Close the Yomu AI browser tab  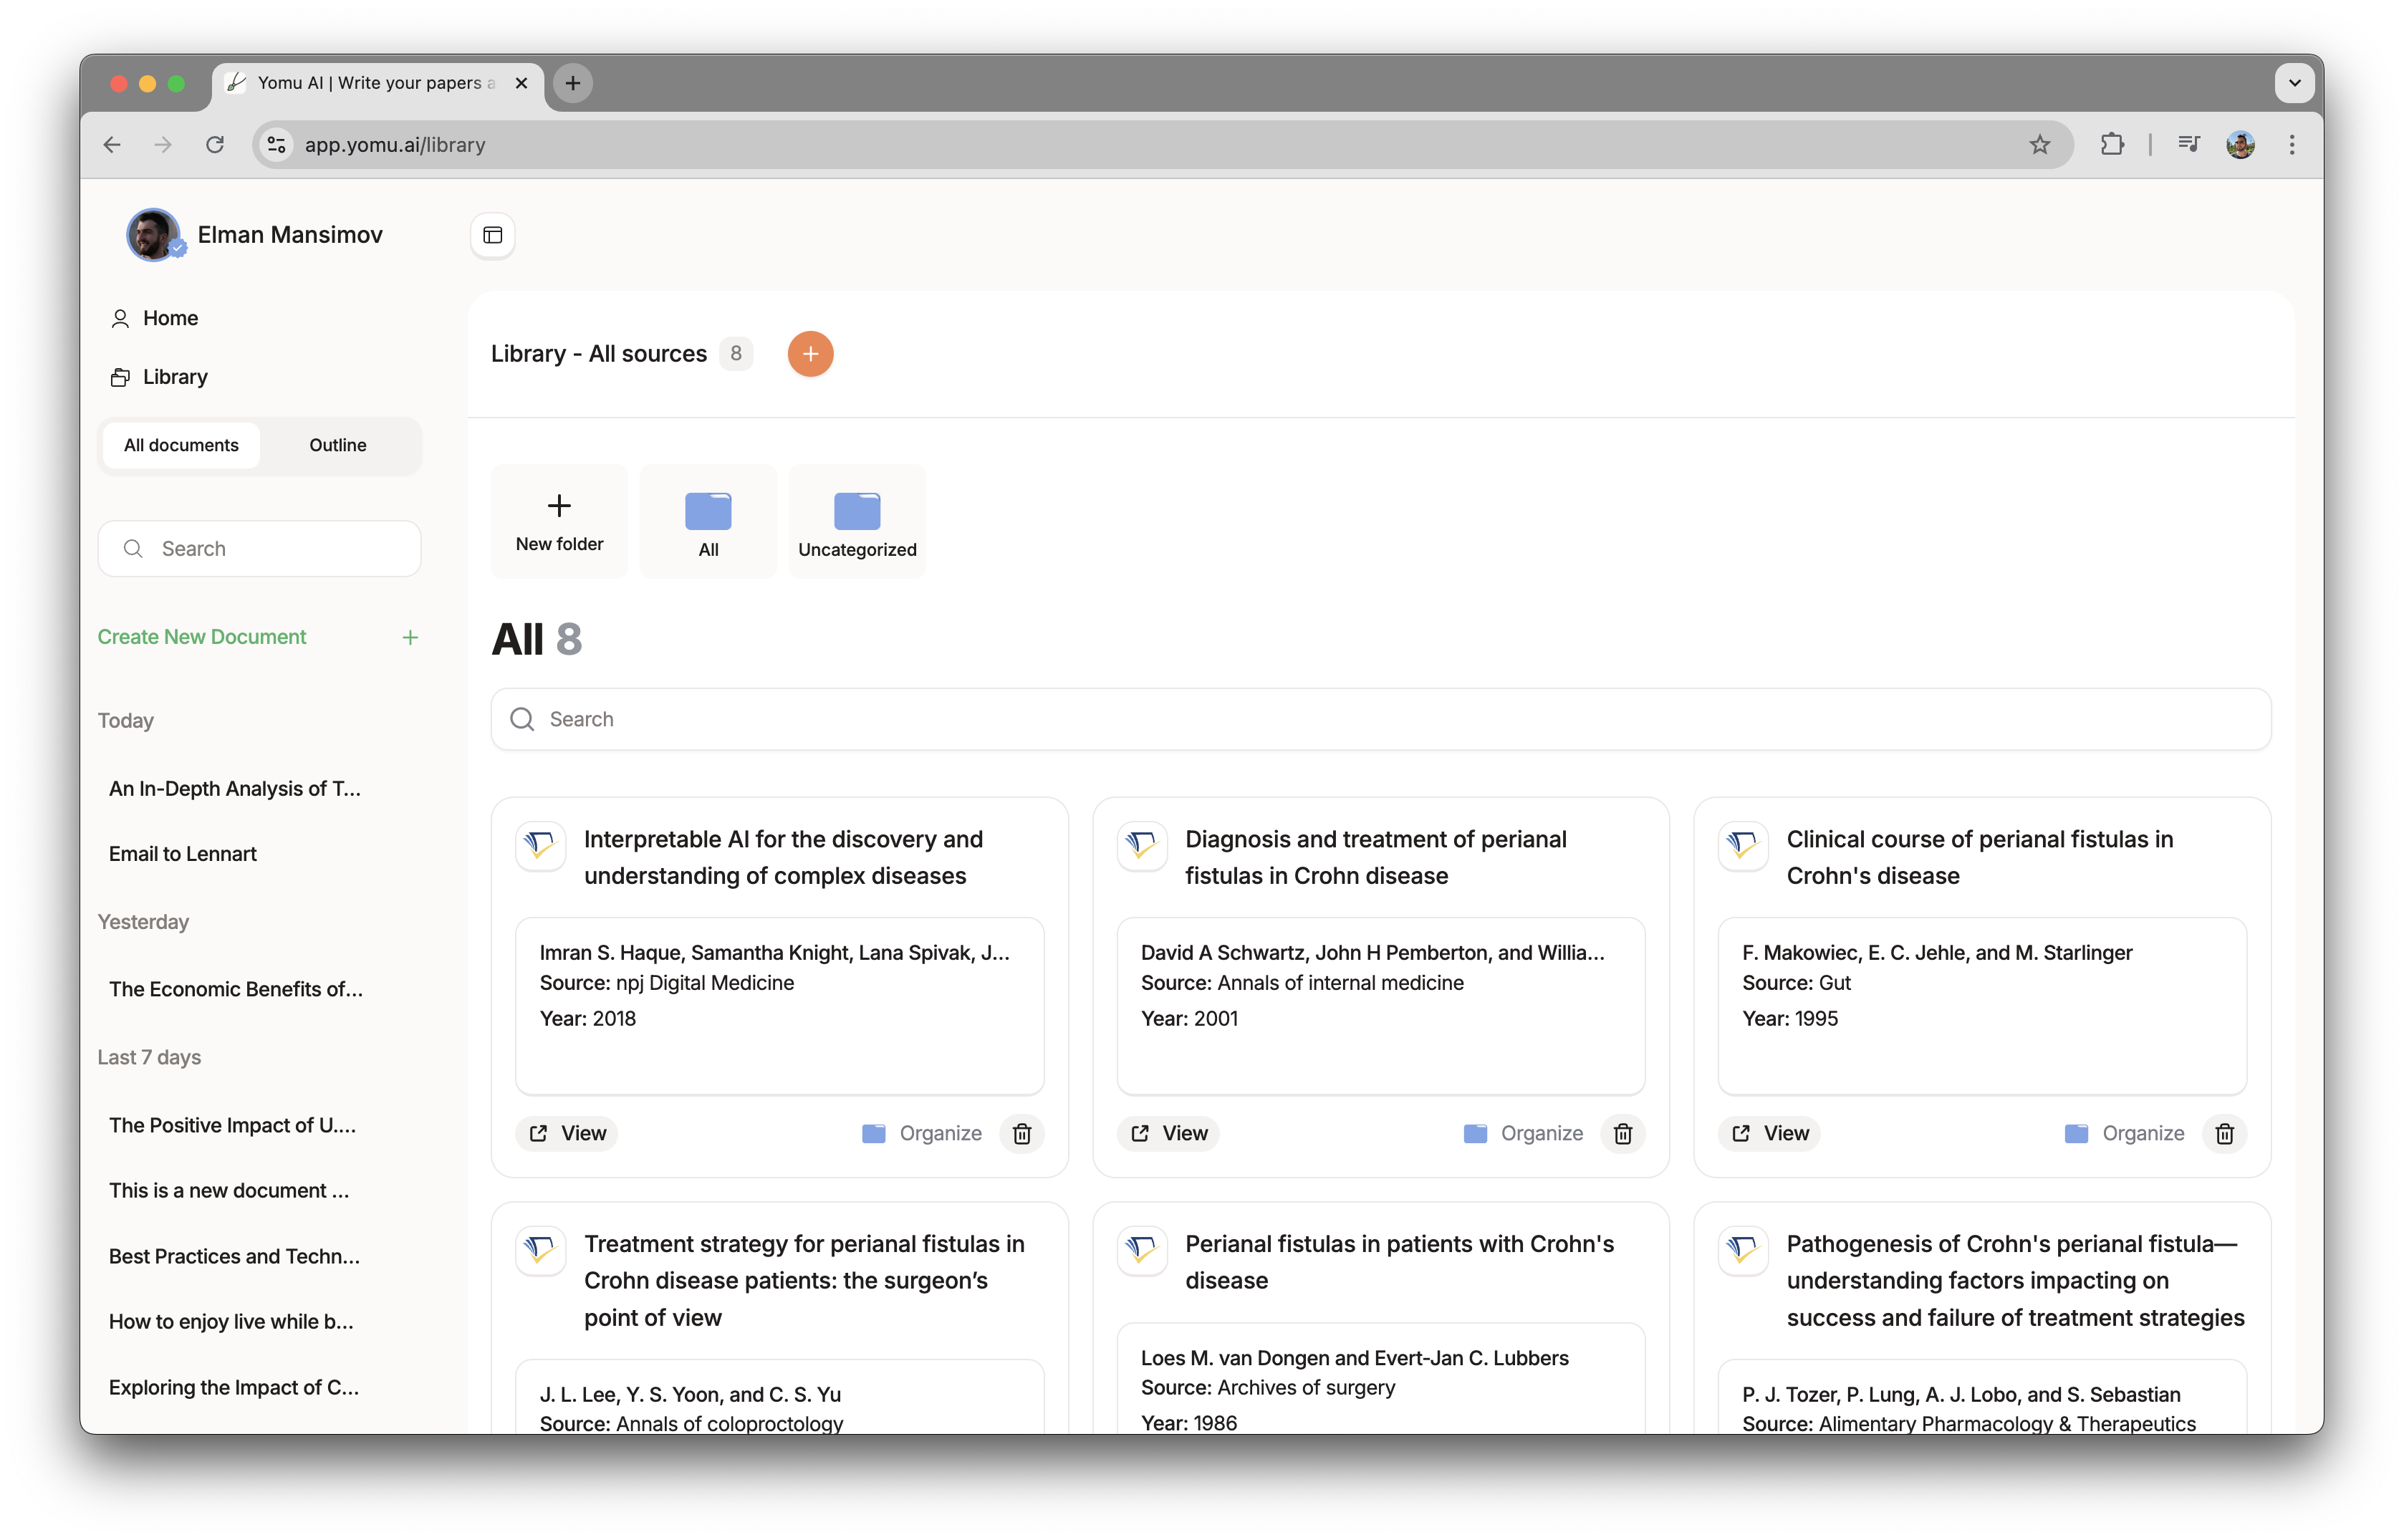[x=521, y=83]
